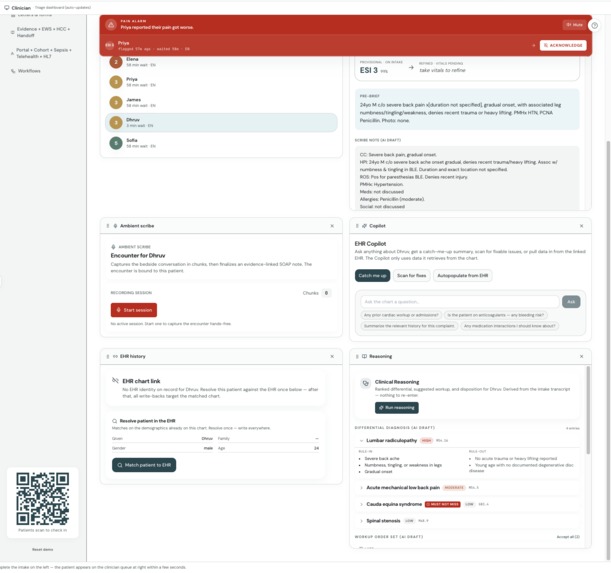The height and width of the screenshot is (573, 611).
Task: Close the Ambient scribe panel
Action: tap(332, 226)
